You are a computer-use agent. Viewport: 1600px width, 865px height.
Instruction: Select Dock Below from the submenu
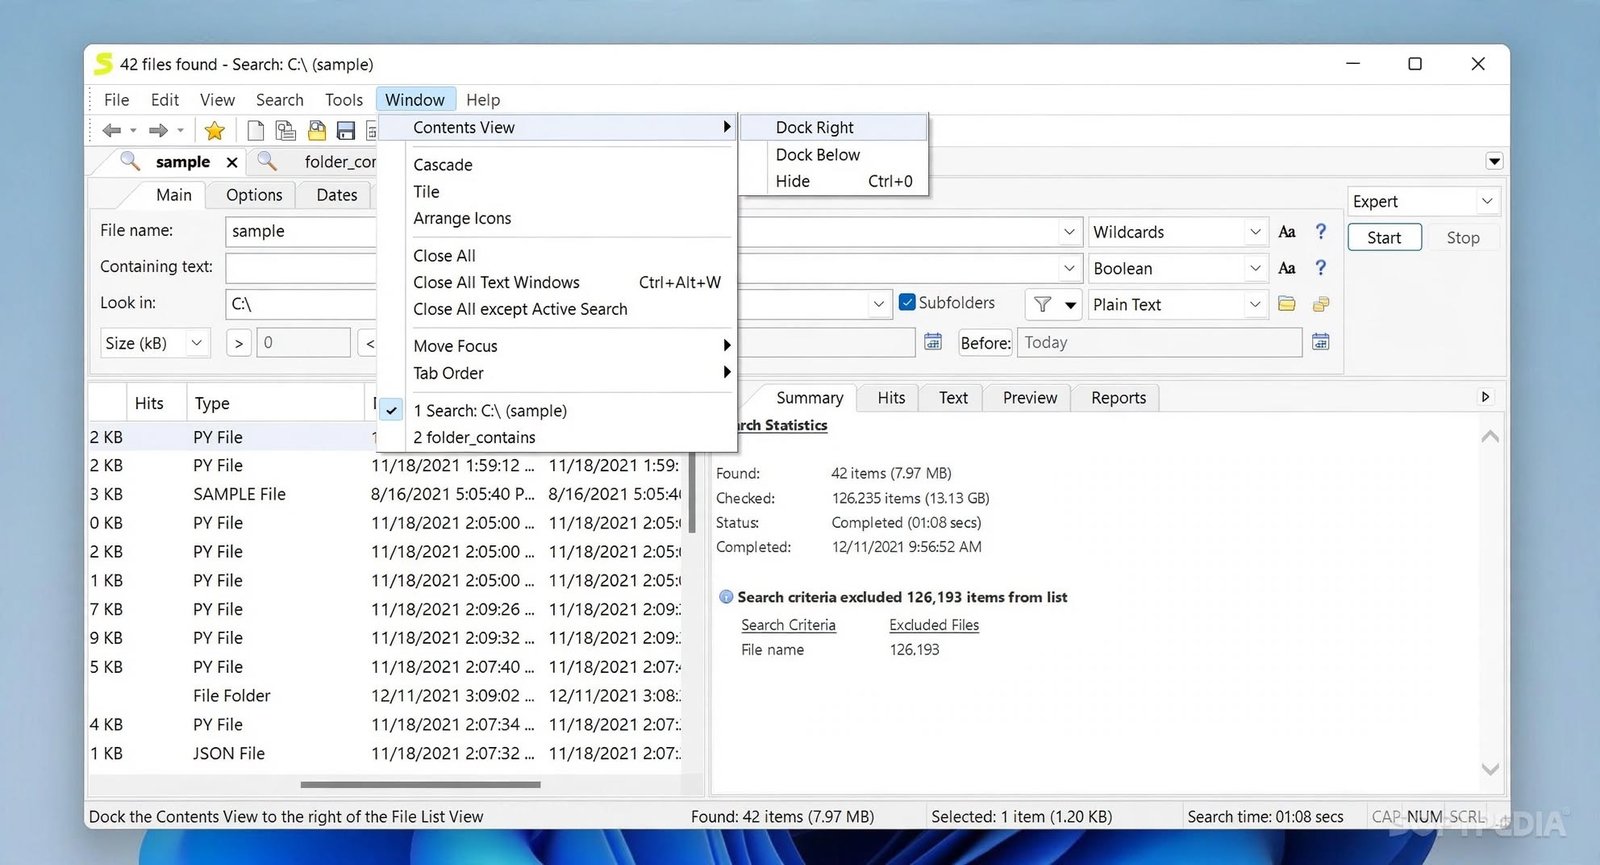coord(834,155)
